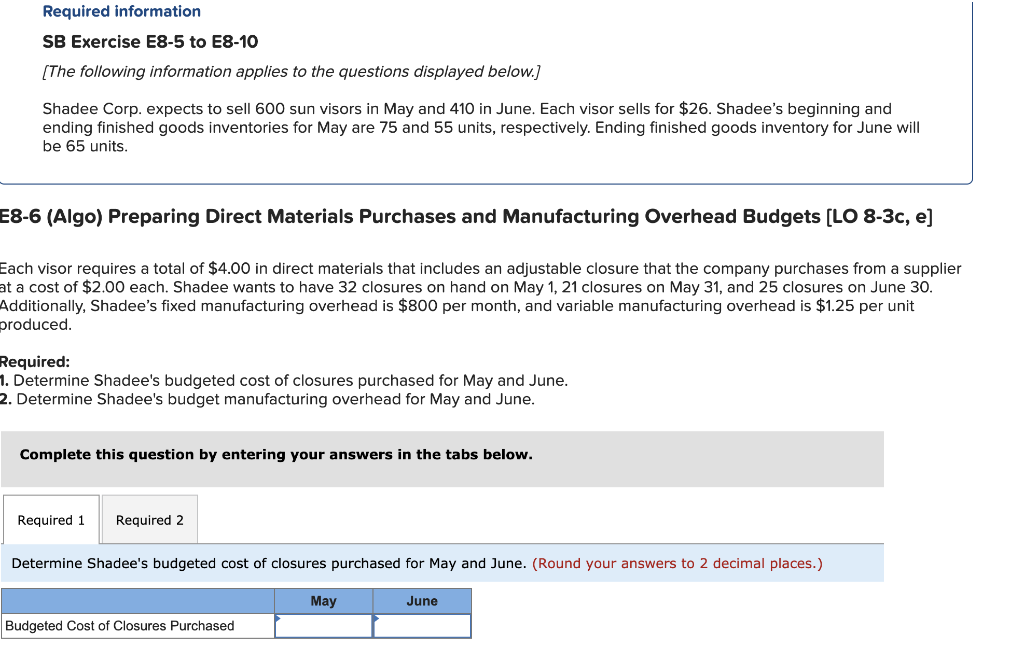1024x647 pixels.
Task: Select the June budgeted cost input cell
Action: (x=423, y=626)
